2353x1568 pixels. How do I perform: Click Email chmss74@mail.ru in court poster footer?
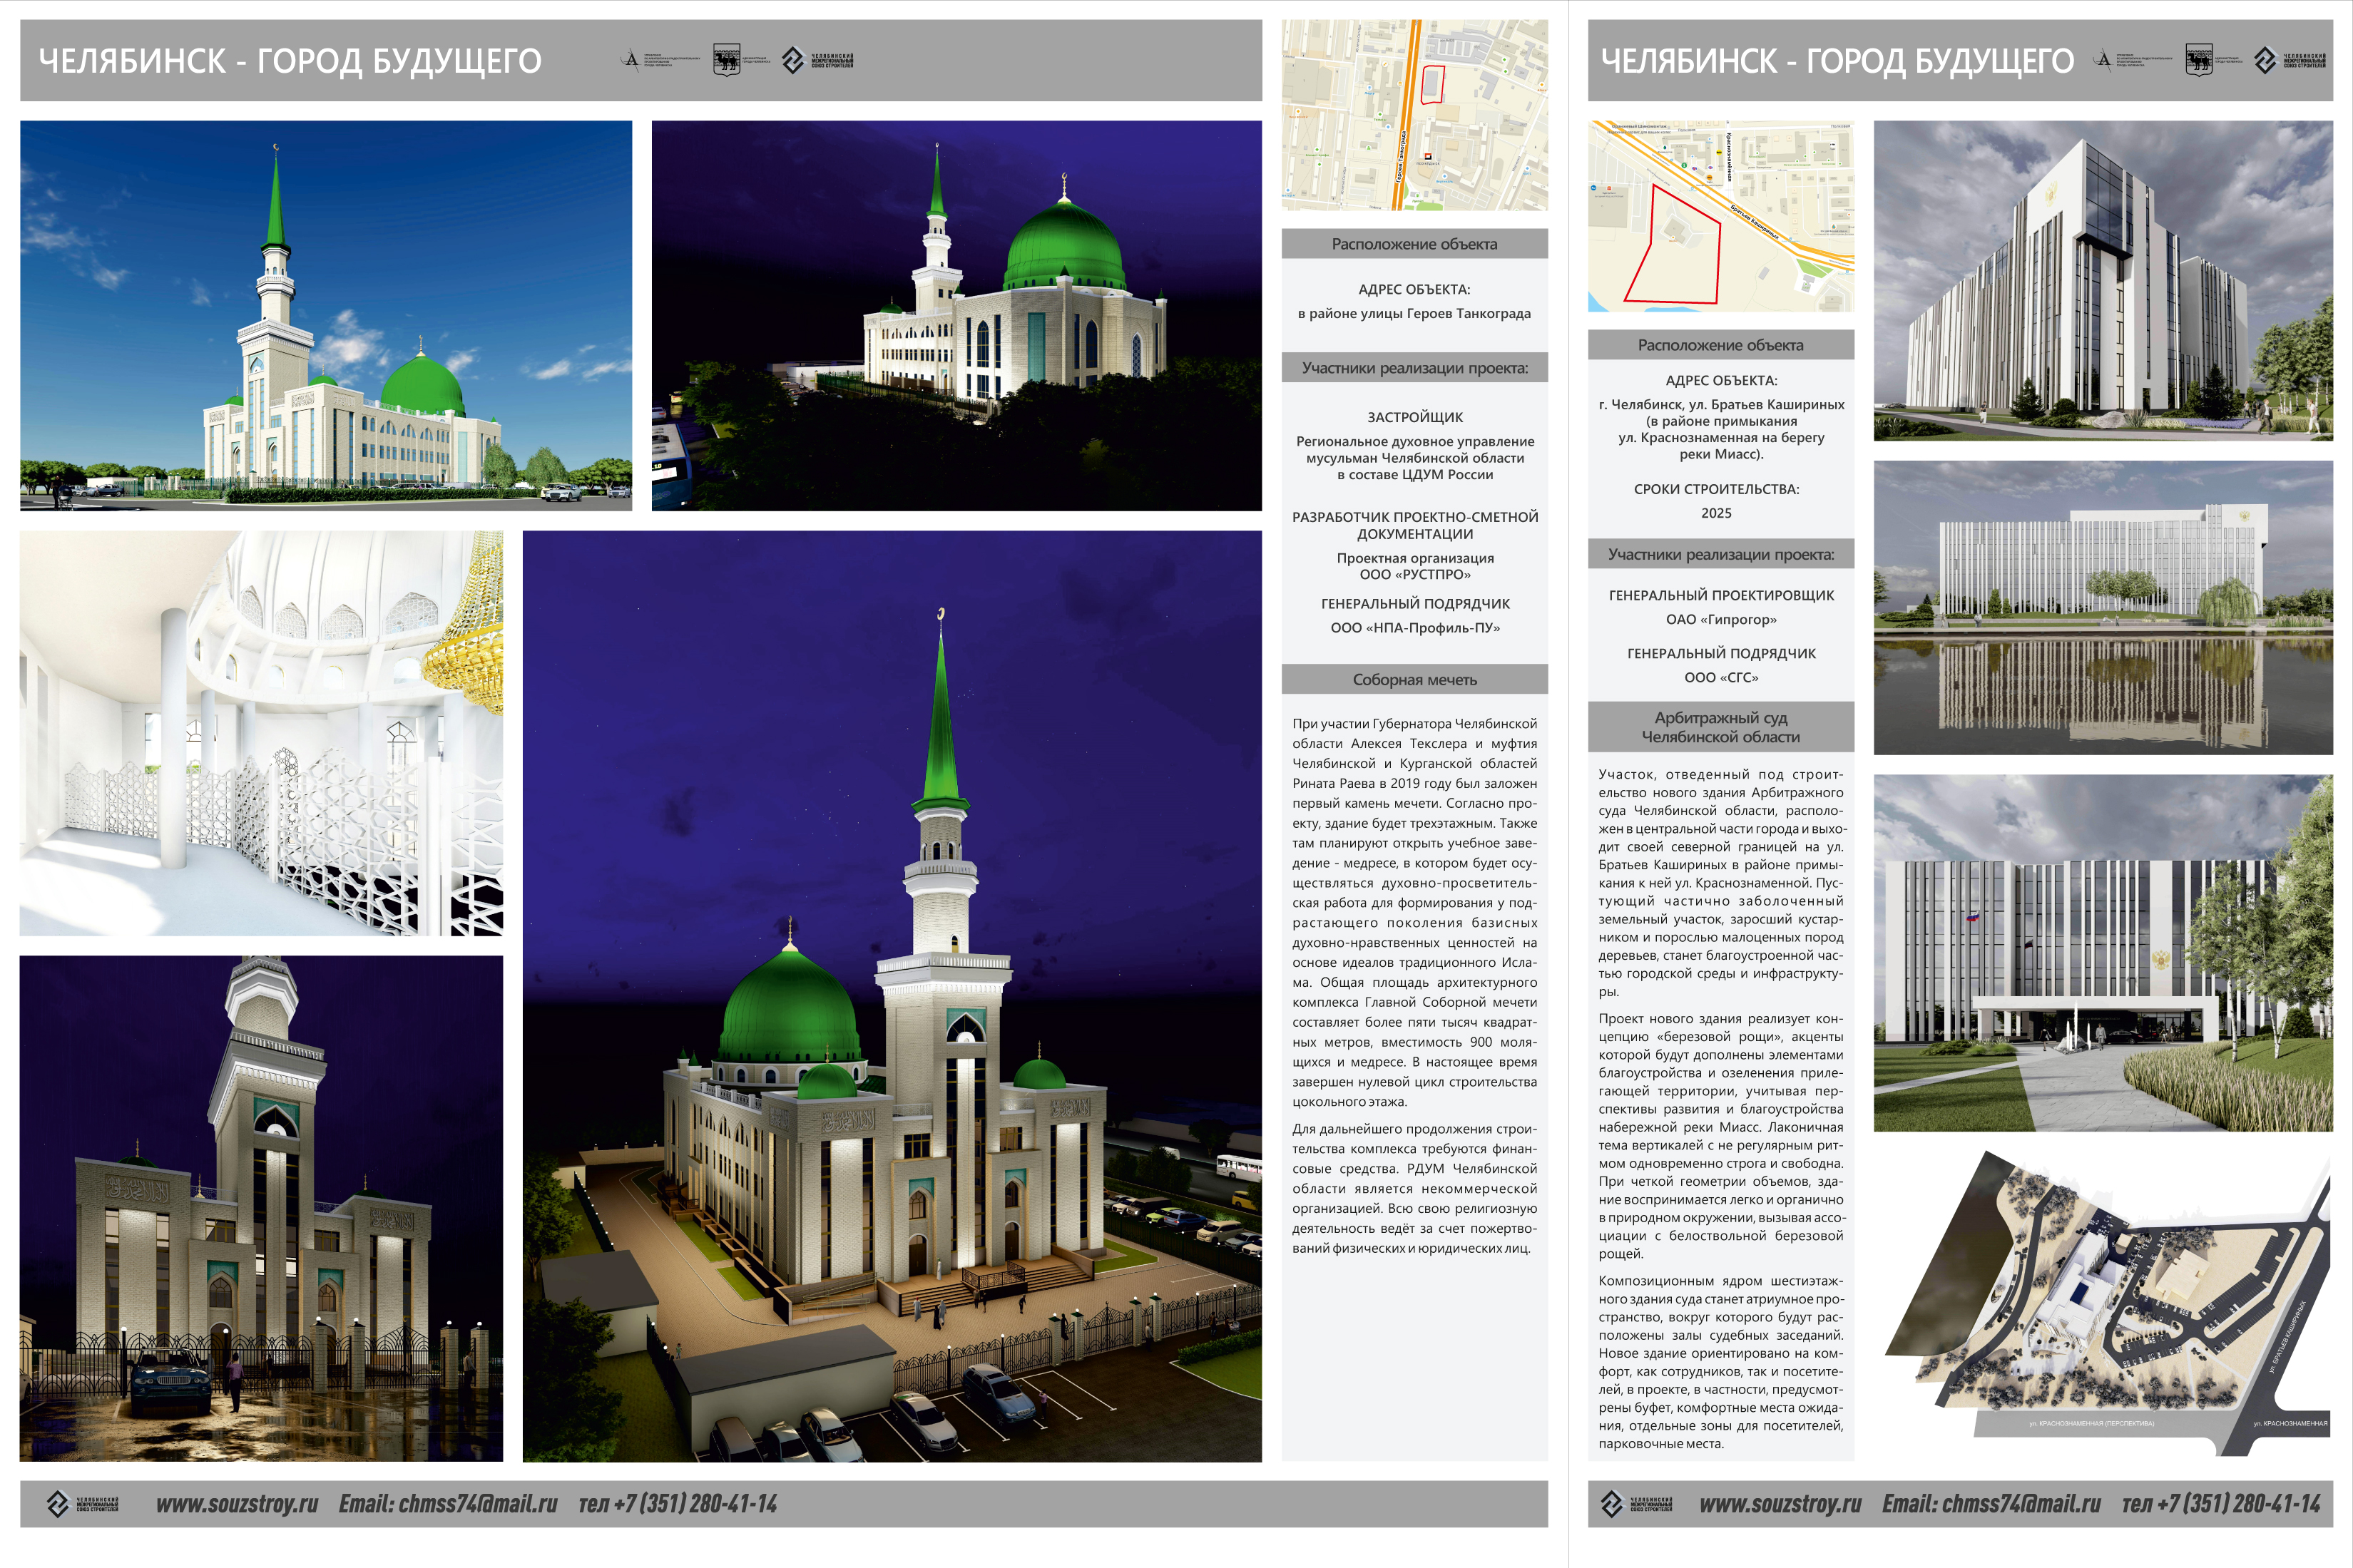click(x=1990, y=1504)
